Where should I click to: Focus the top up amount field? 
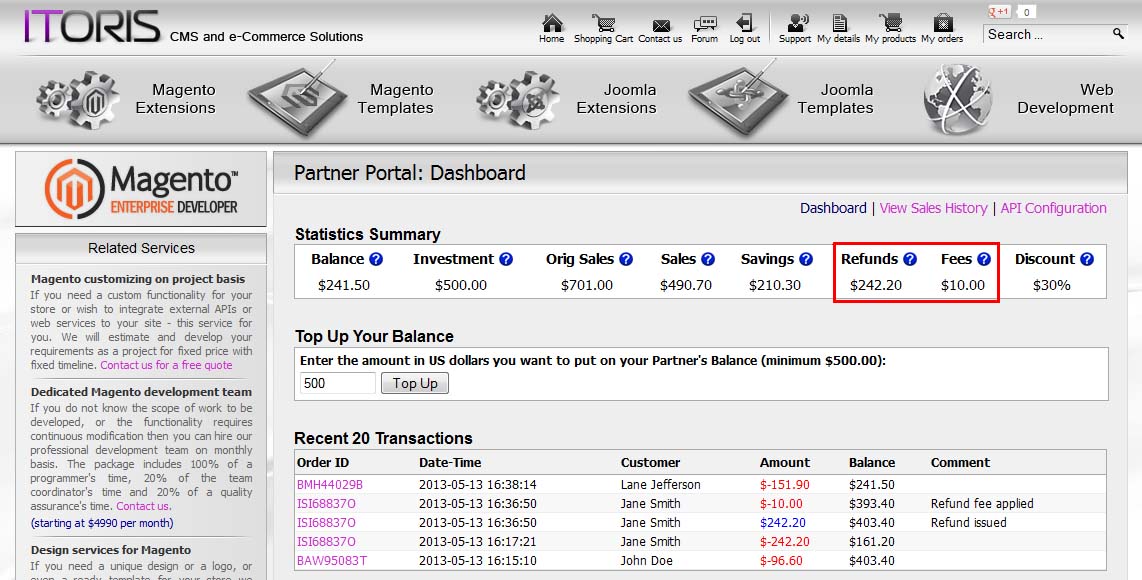(x=338, y=383)
